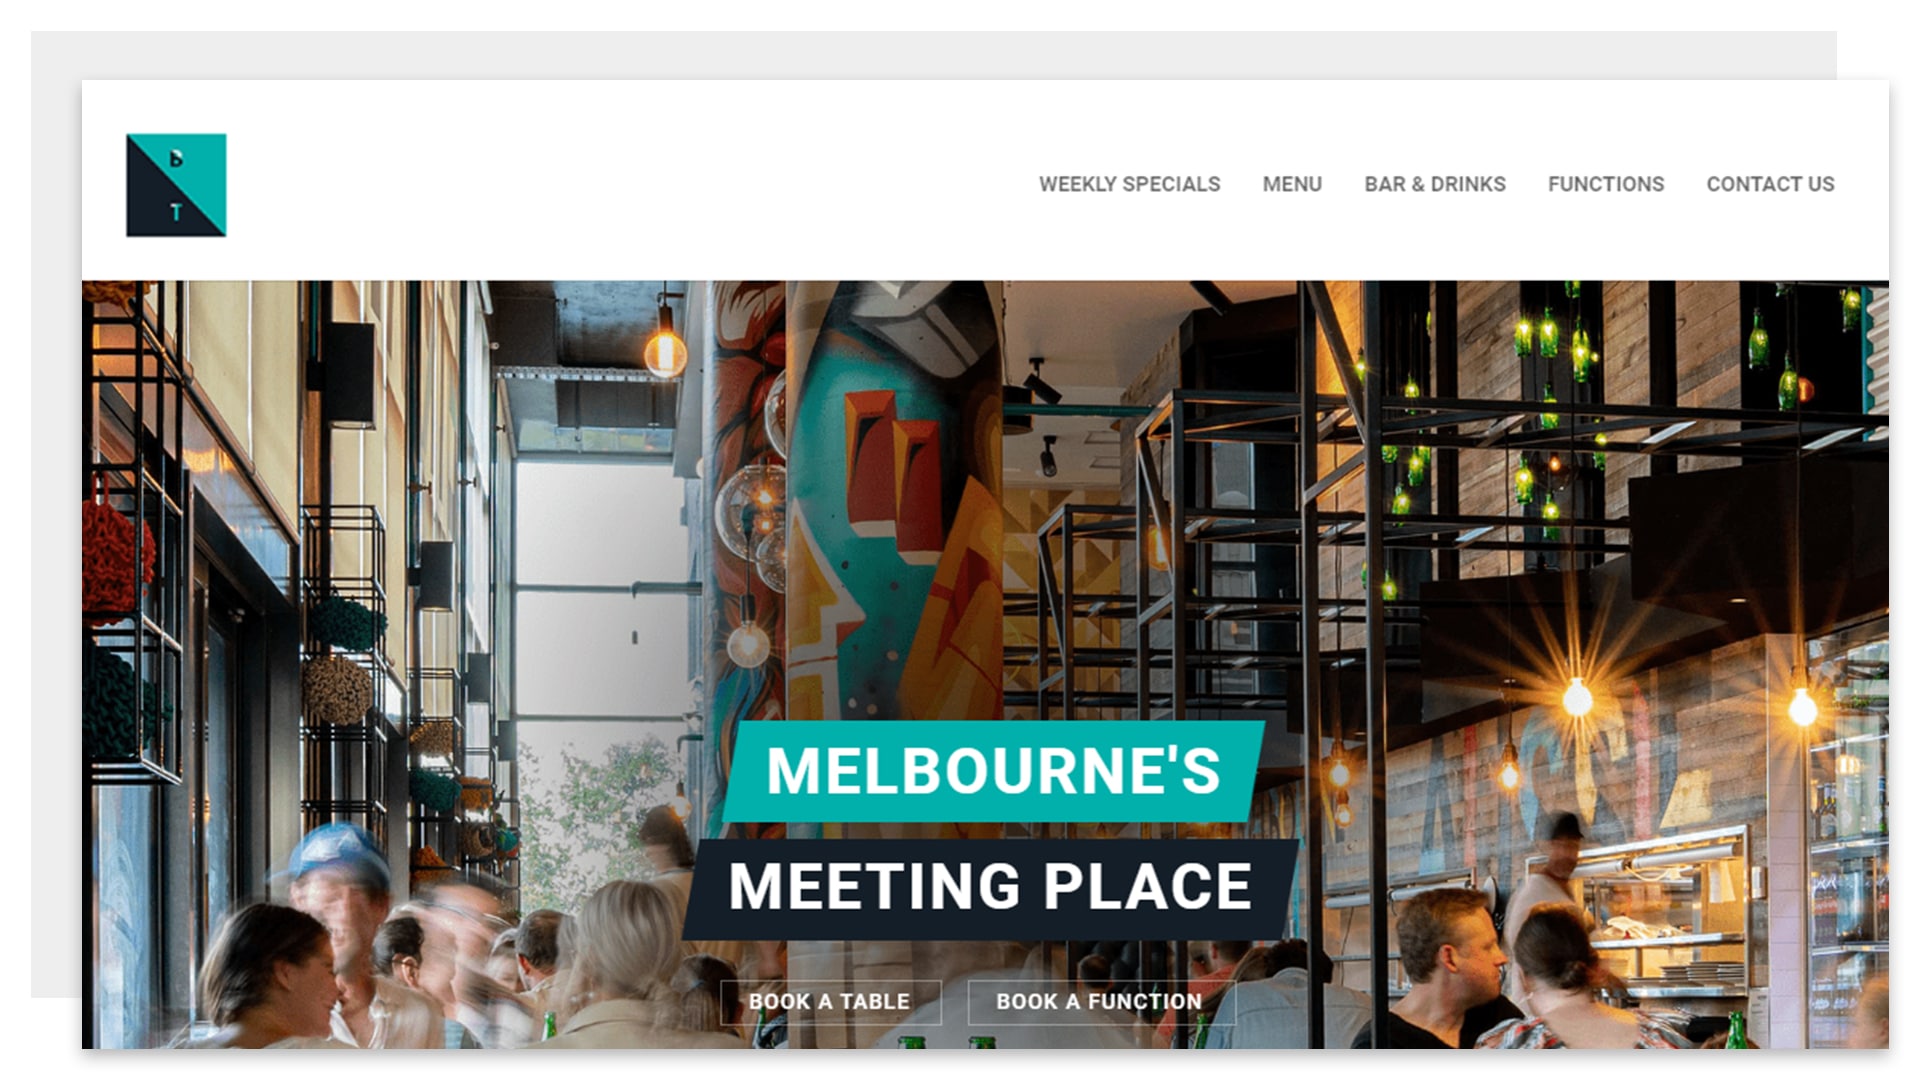Click the letter T in the logo
1920x1080 pixels.
click(x=176, y=212)
